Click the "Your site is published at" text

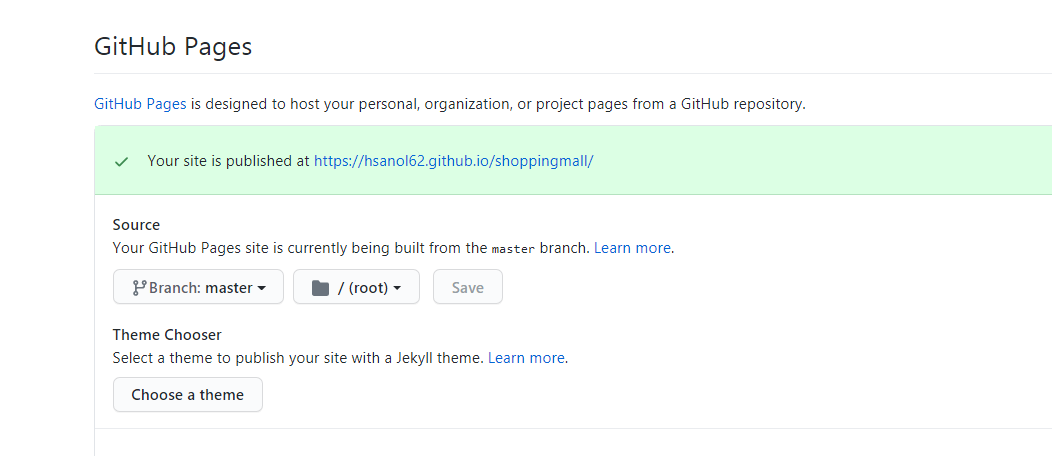pyautogui.click(x=228, y=161)
